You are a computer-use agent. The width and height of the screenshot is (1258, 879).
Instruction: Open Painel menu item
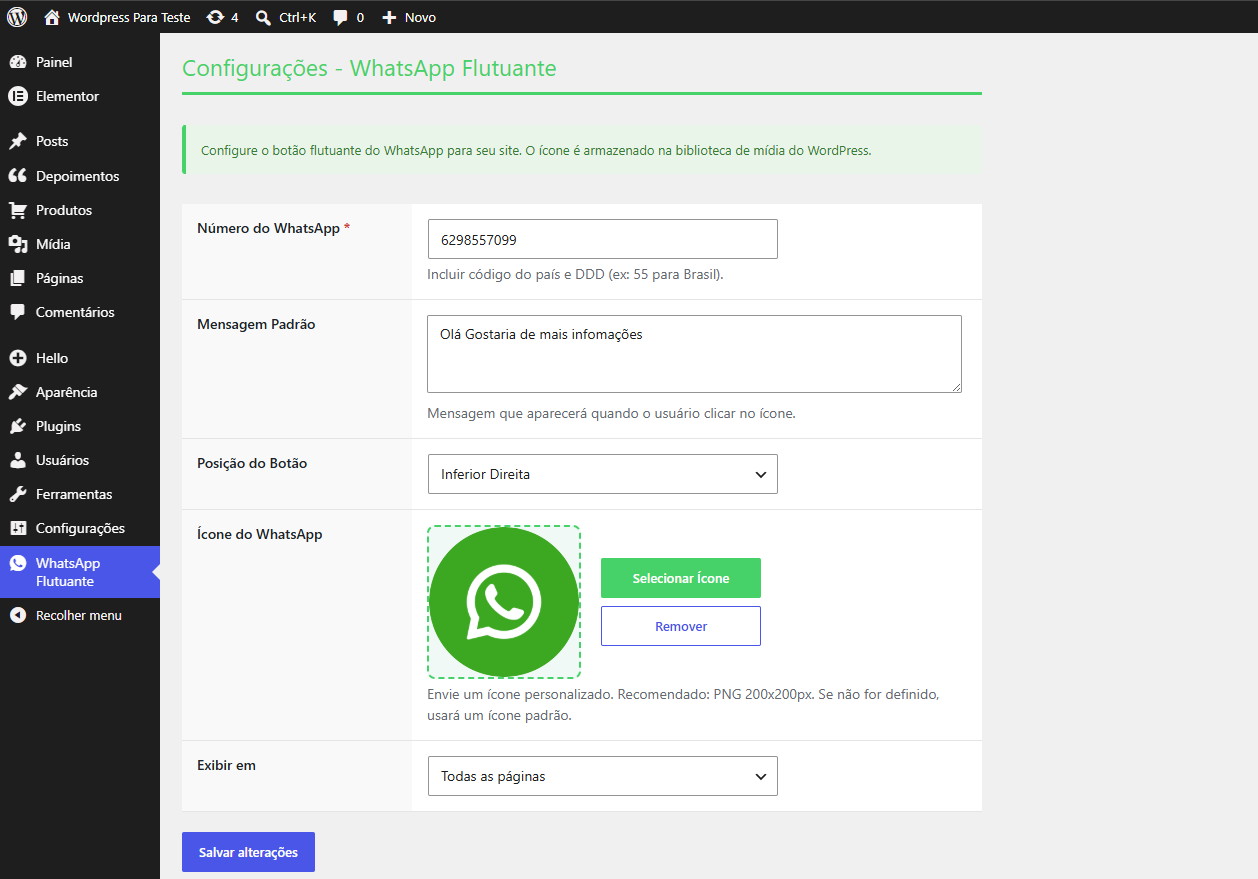[54, 62]
